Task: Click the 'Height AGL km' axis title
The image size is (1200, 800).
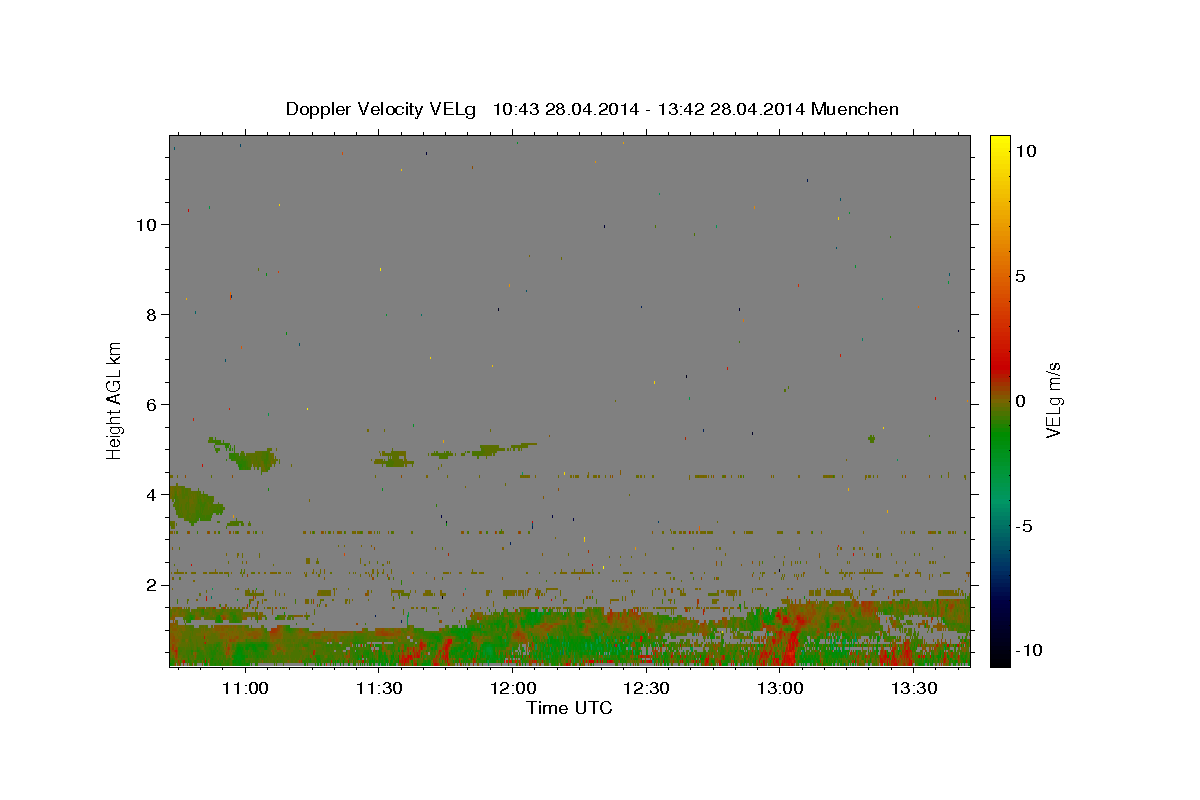Action: click(115, 400)
